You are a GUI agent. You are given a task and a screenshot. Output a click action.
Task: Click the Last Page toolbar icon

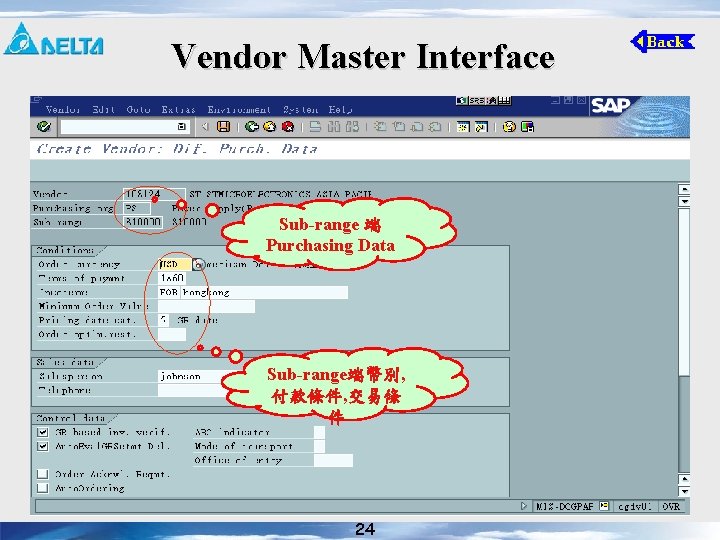point(435,127)
